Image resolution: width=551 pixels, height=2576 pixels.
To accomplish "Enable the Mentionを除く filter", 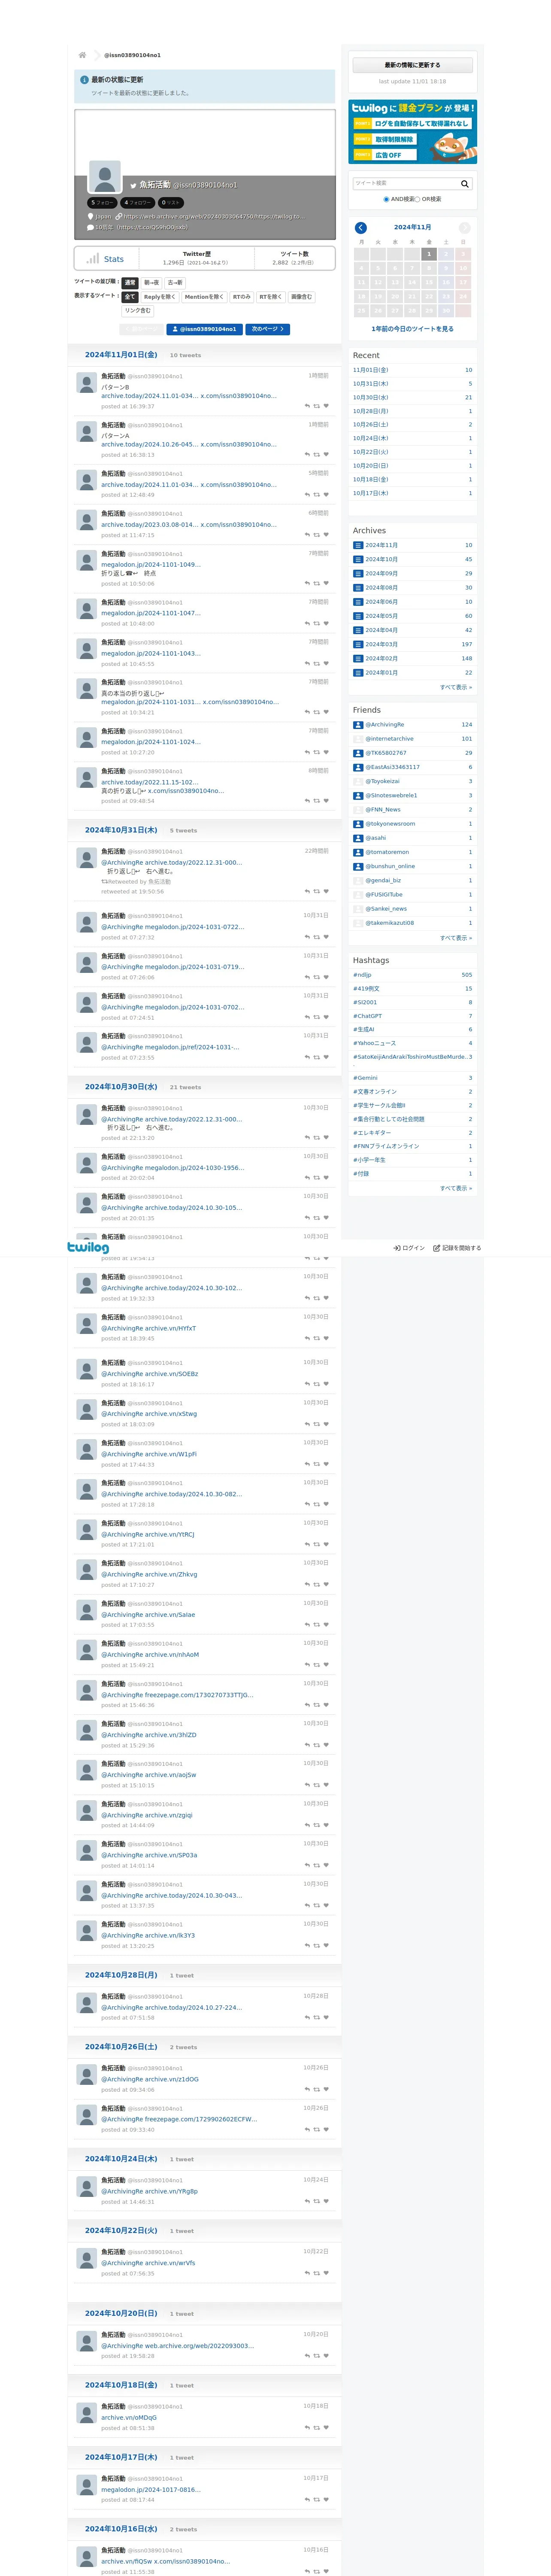I will tap(204, 297).
